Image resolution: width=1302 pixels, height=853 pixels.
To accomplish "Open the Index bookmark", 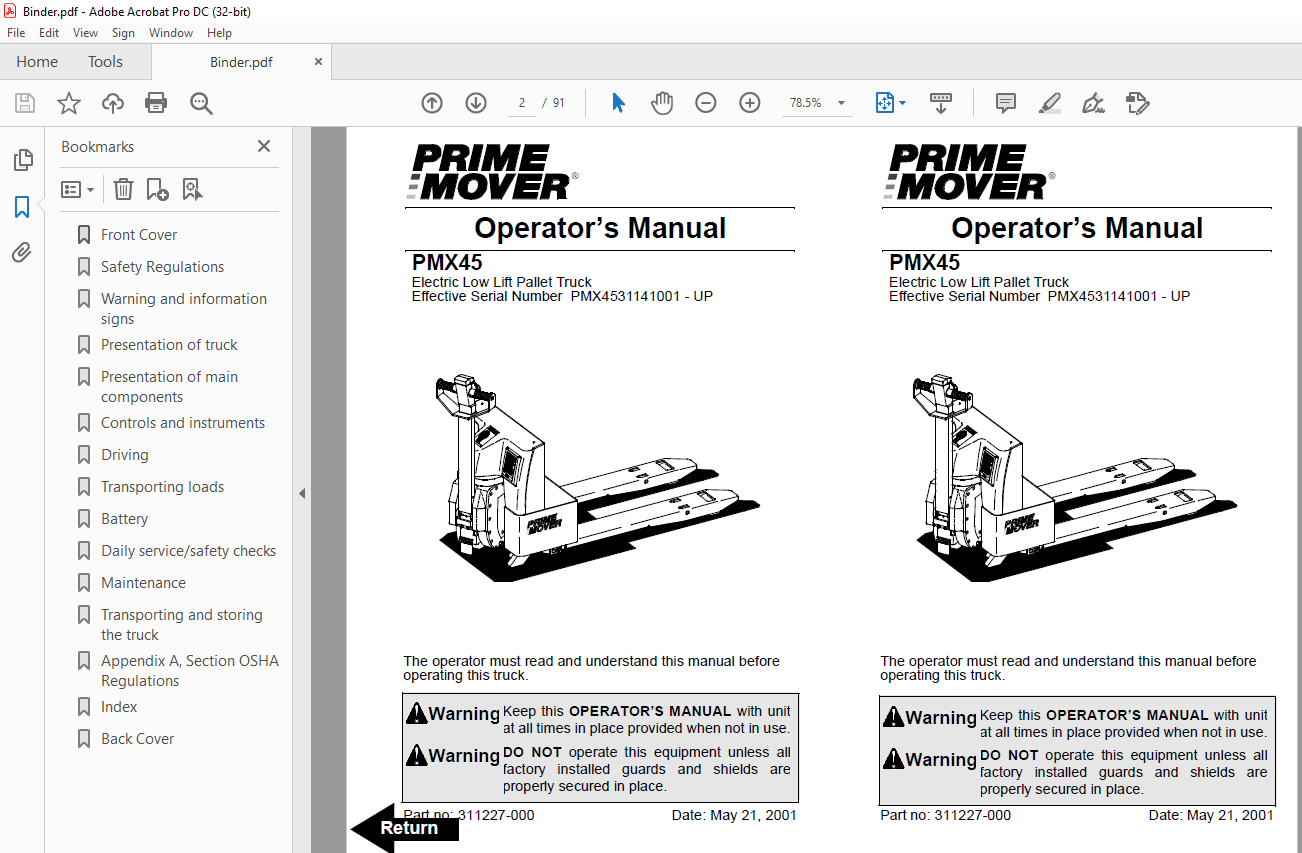I will tap(119, 707).
